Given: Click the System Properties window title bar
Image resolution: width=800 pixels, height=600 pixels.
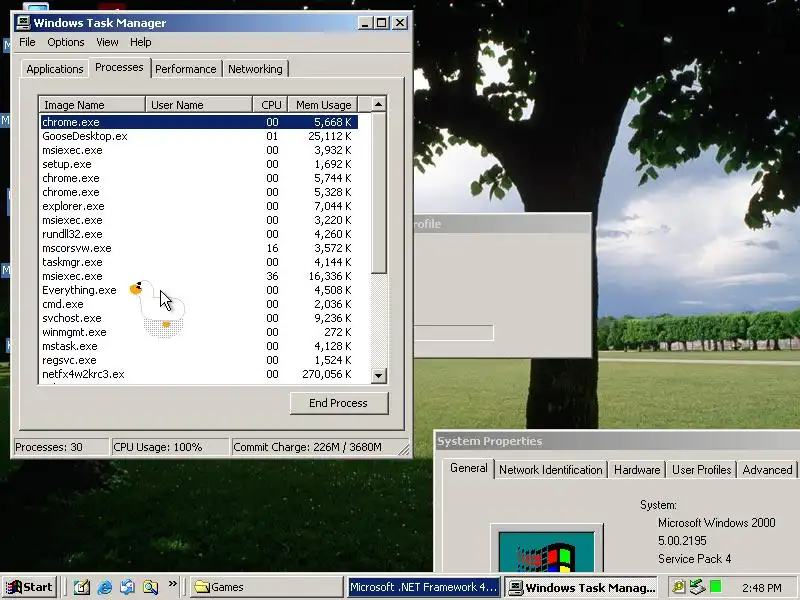Looking at the screenshot, I should click(617, 441).
